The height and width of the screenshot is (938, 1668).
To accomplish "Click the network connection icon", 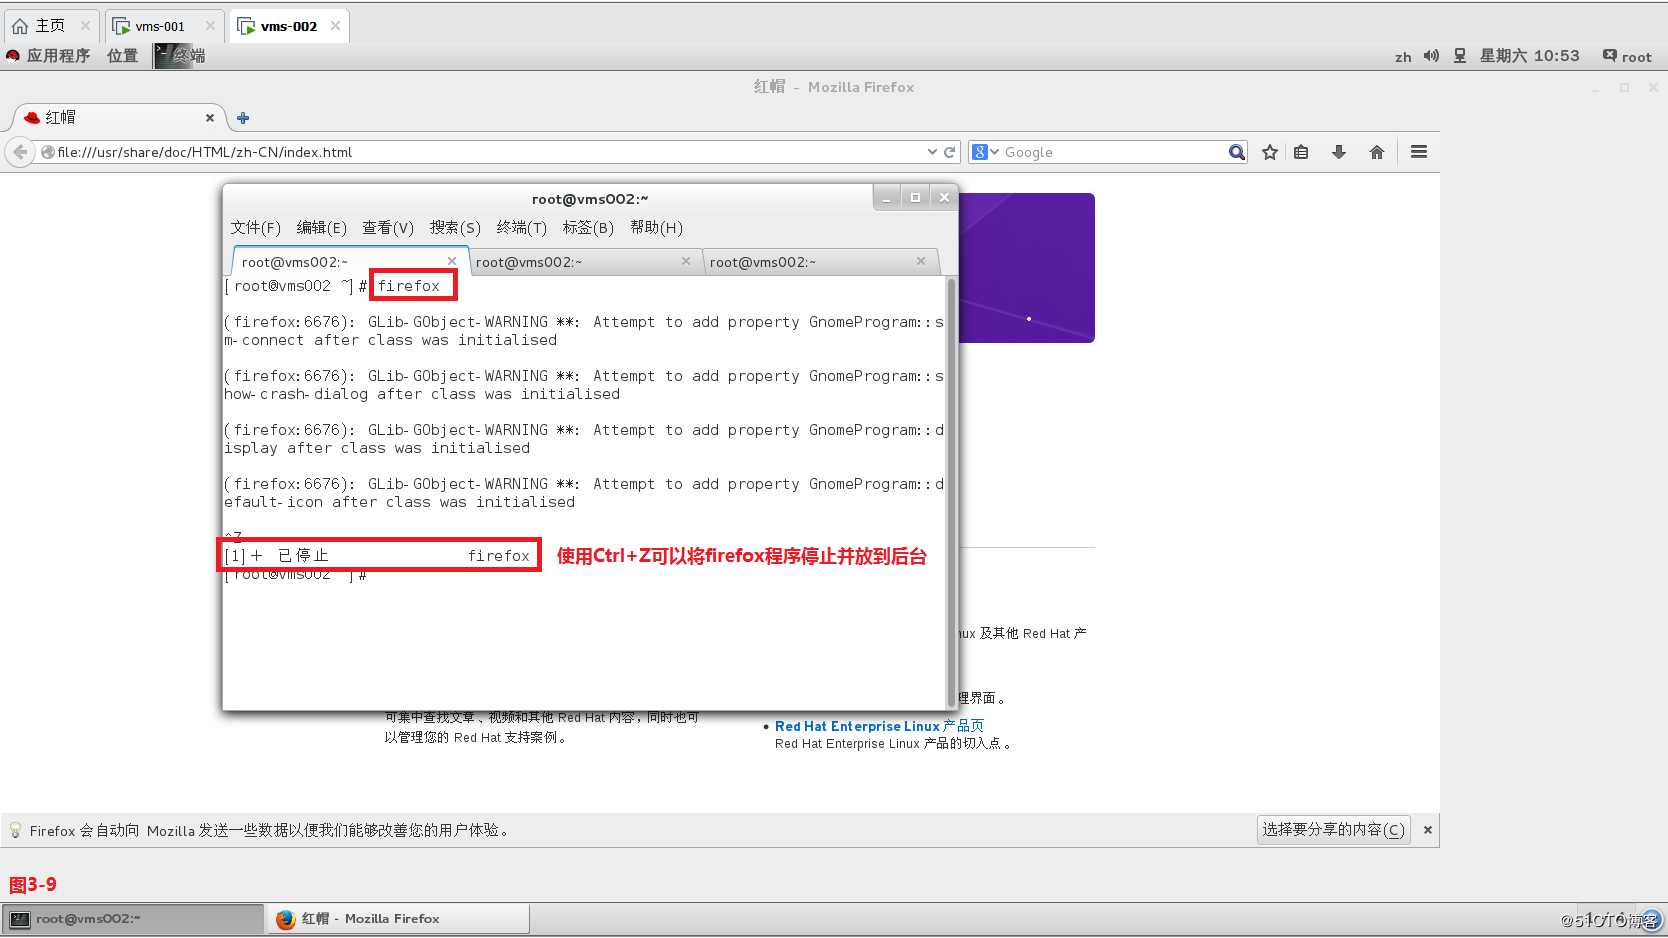I will (x=1460, y=56).
